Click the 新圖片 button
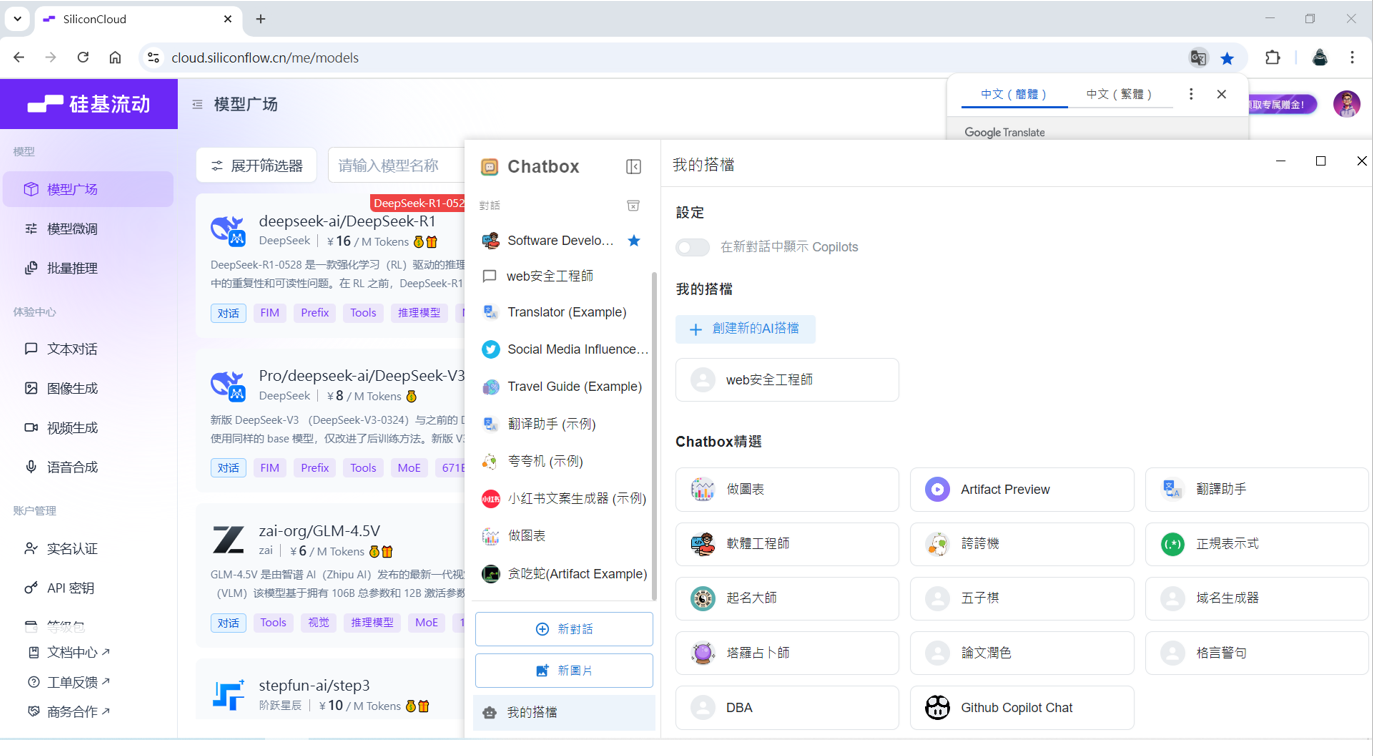1373x756 pixels. point(564,671)
